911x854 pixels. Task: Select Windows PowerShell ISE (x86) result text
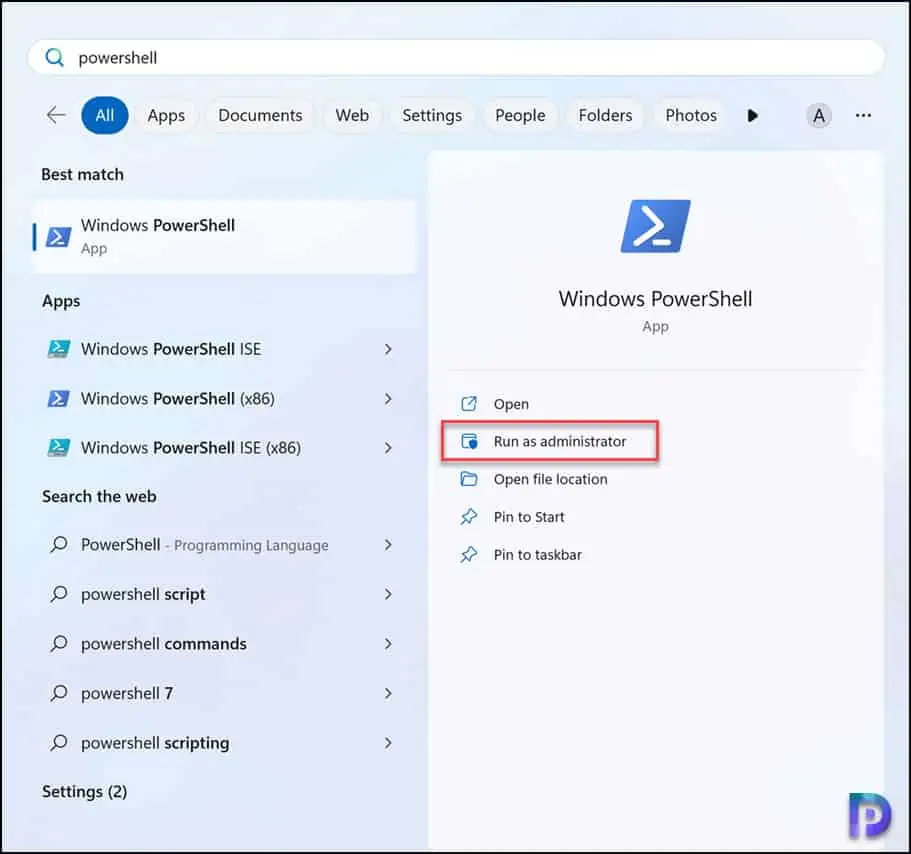click(x=191, y=448)
